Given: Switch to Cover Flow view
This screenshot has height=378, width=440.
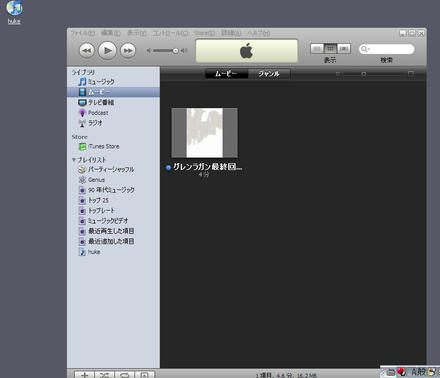Looking at the screenshot, I should [344, 49].
